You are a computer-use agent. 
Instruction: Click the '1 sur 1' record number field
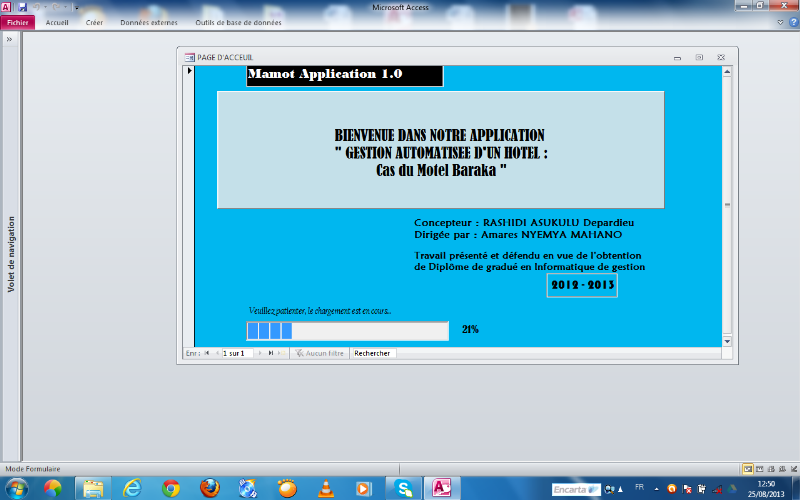pos(237,353)
